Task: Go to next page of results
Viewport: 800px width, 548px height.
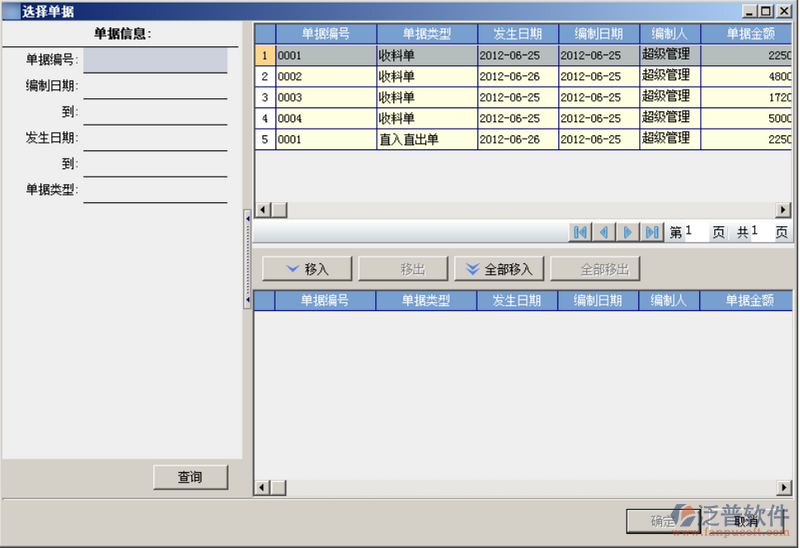Action: 628,232
